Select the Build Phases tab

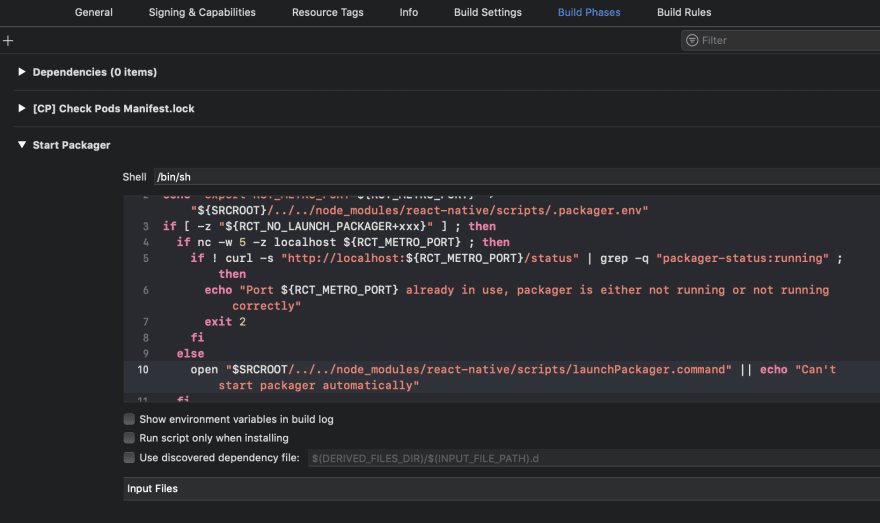(x=589, y=12)
